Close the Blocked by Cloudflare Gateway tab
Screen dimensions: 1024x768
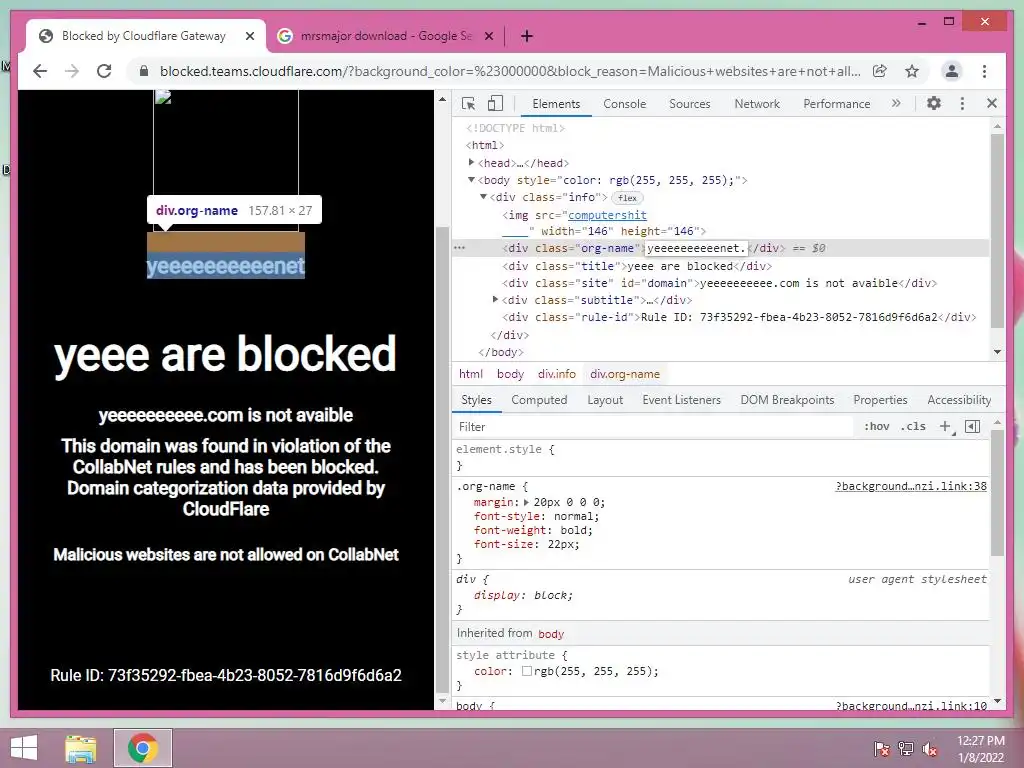249,36
